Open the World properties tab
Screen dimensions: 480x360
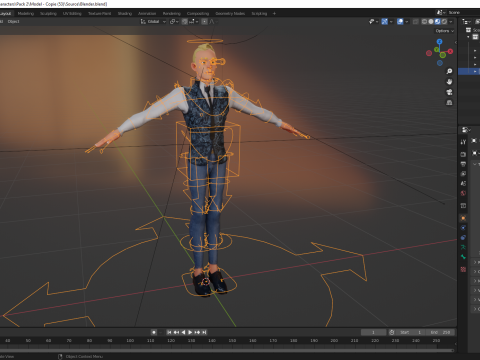coord(463,193)
